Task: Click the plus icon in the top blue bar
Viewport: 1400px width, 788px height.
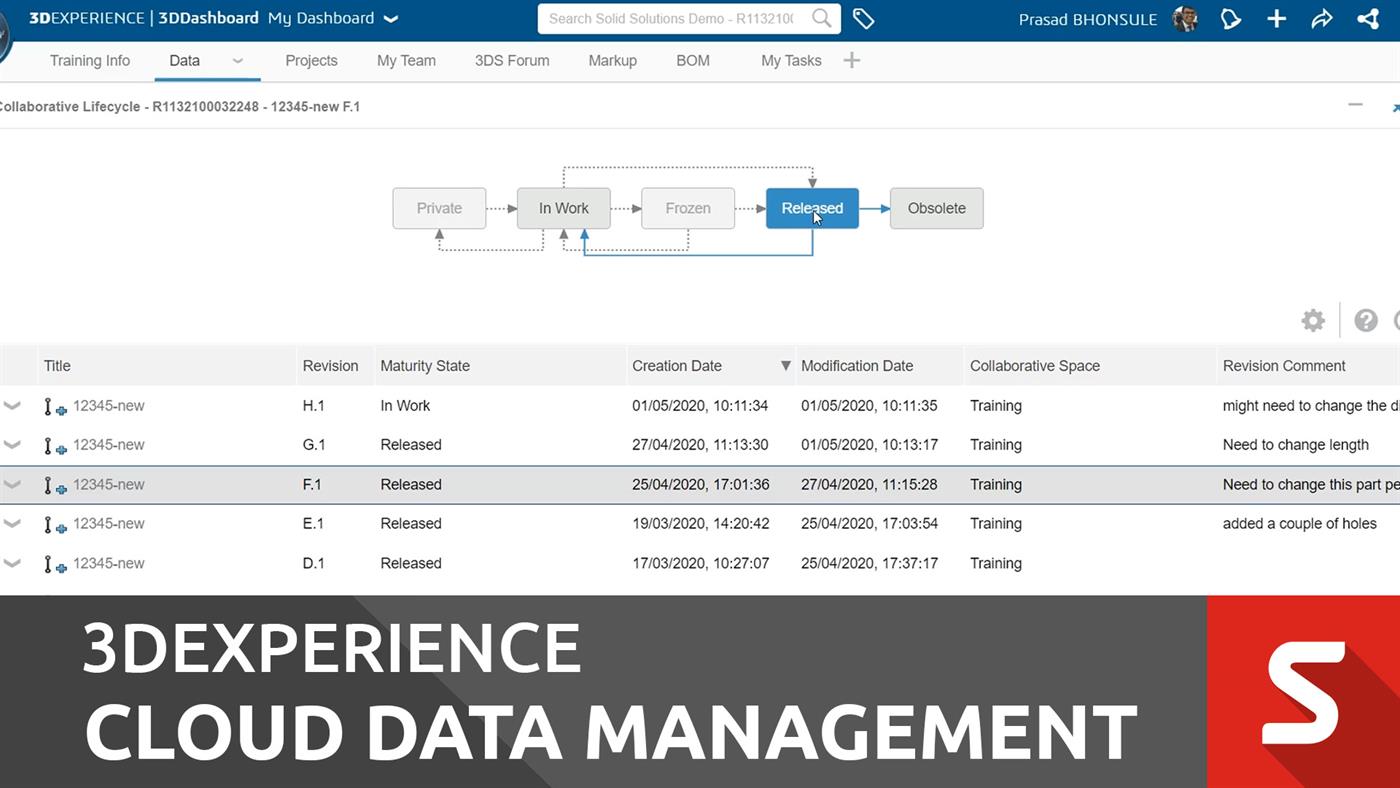Action: (x=1276, y=18)
